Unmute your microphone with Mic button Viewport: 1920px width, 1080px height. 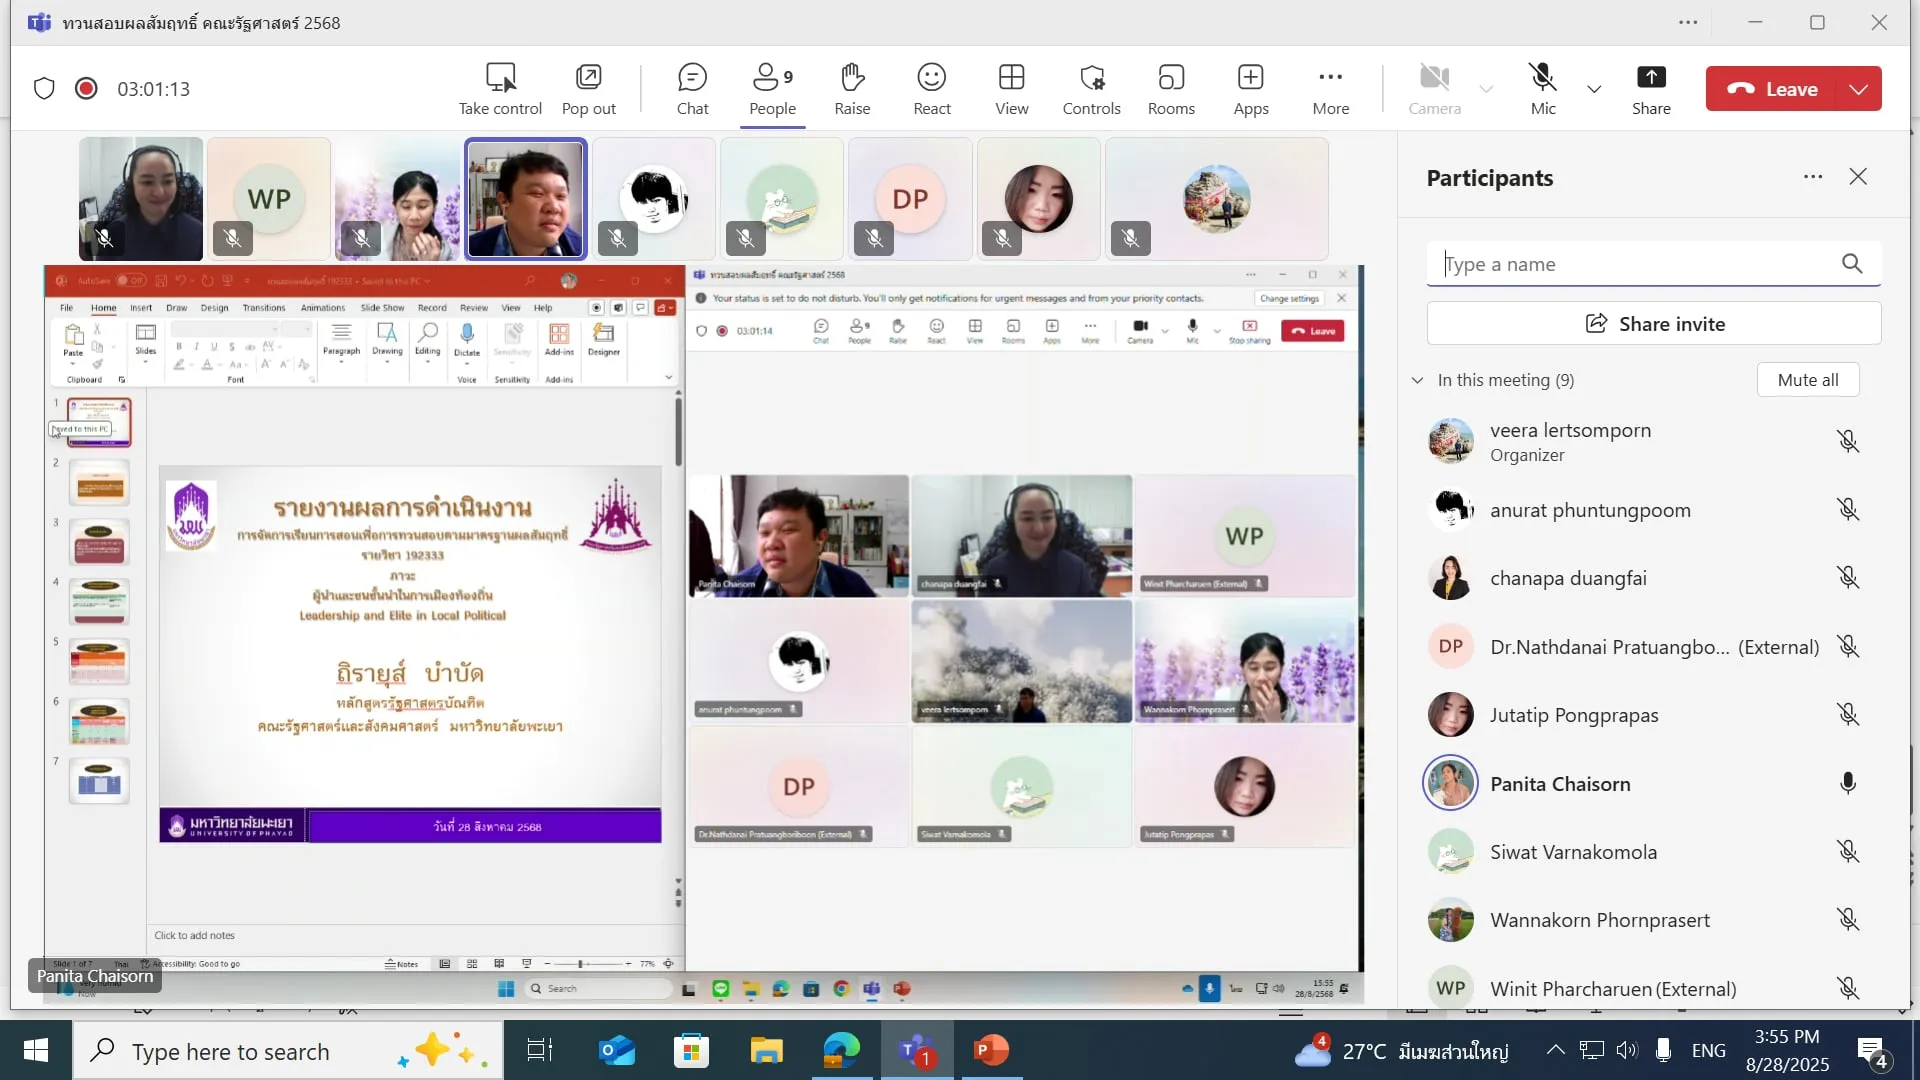click(1542, 88)
